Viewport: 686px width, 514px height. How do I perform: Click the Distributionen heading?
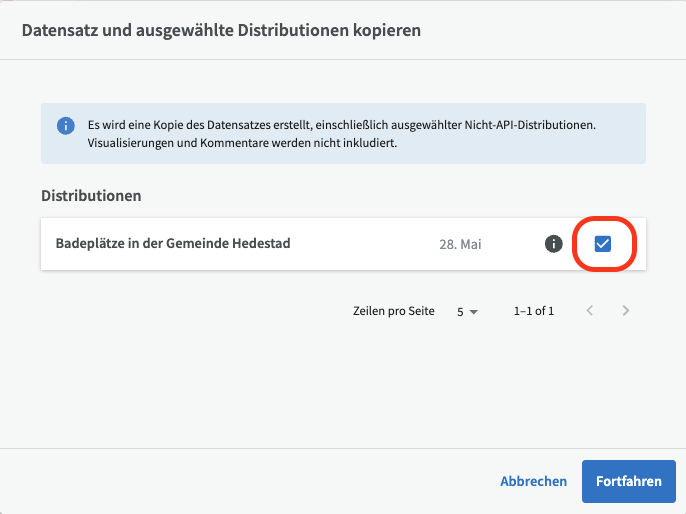point(91,196)
